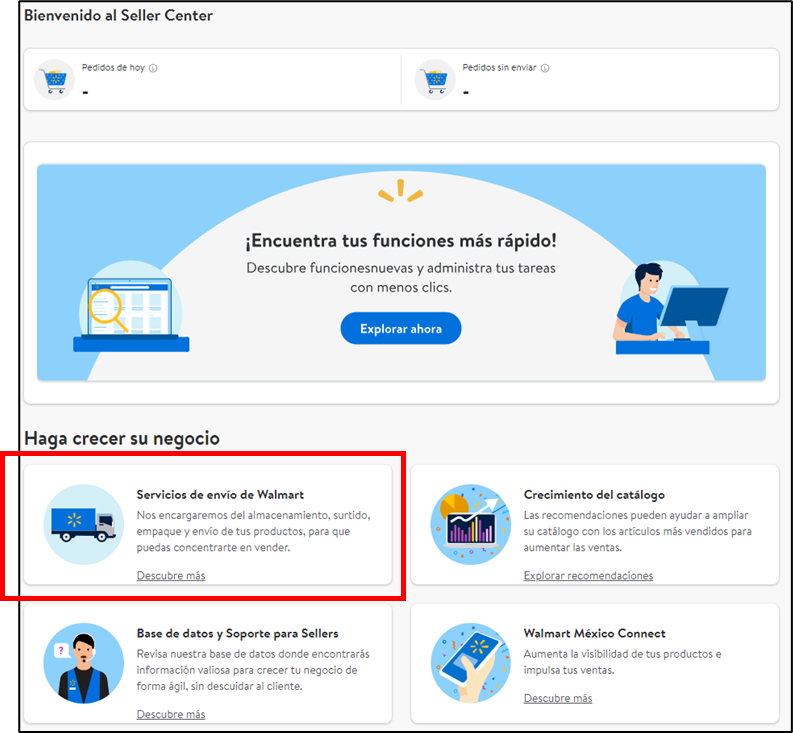Select the Walmart México Connect title
793x733 pixels.
594,633
